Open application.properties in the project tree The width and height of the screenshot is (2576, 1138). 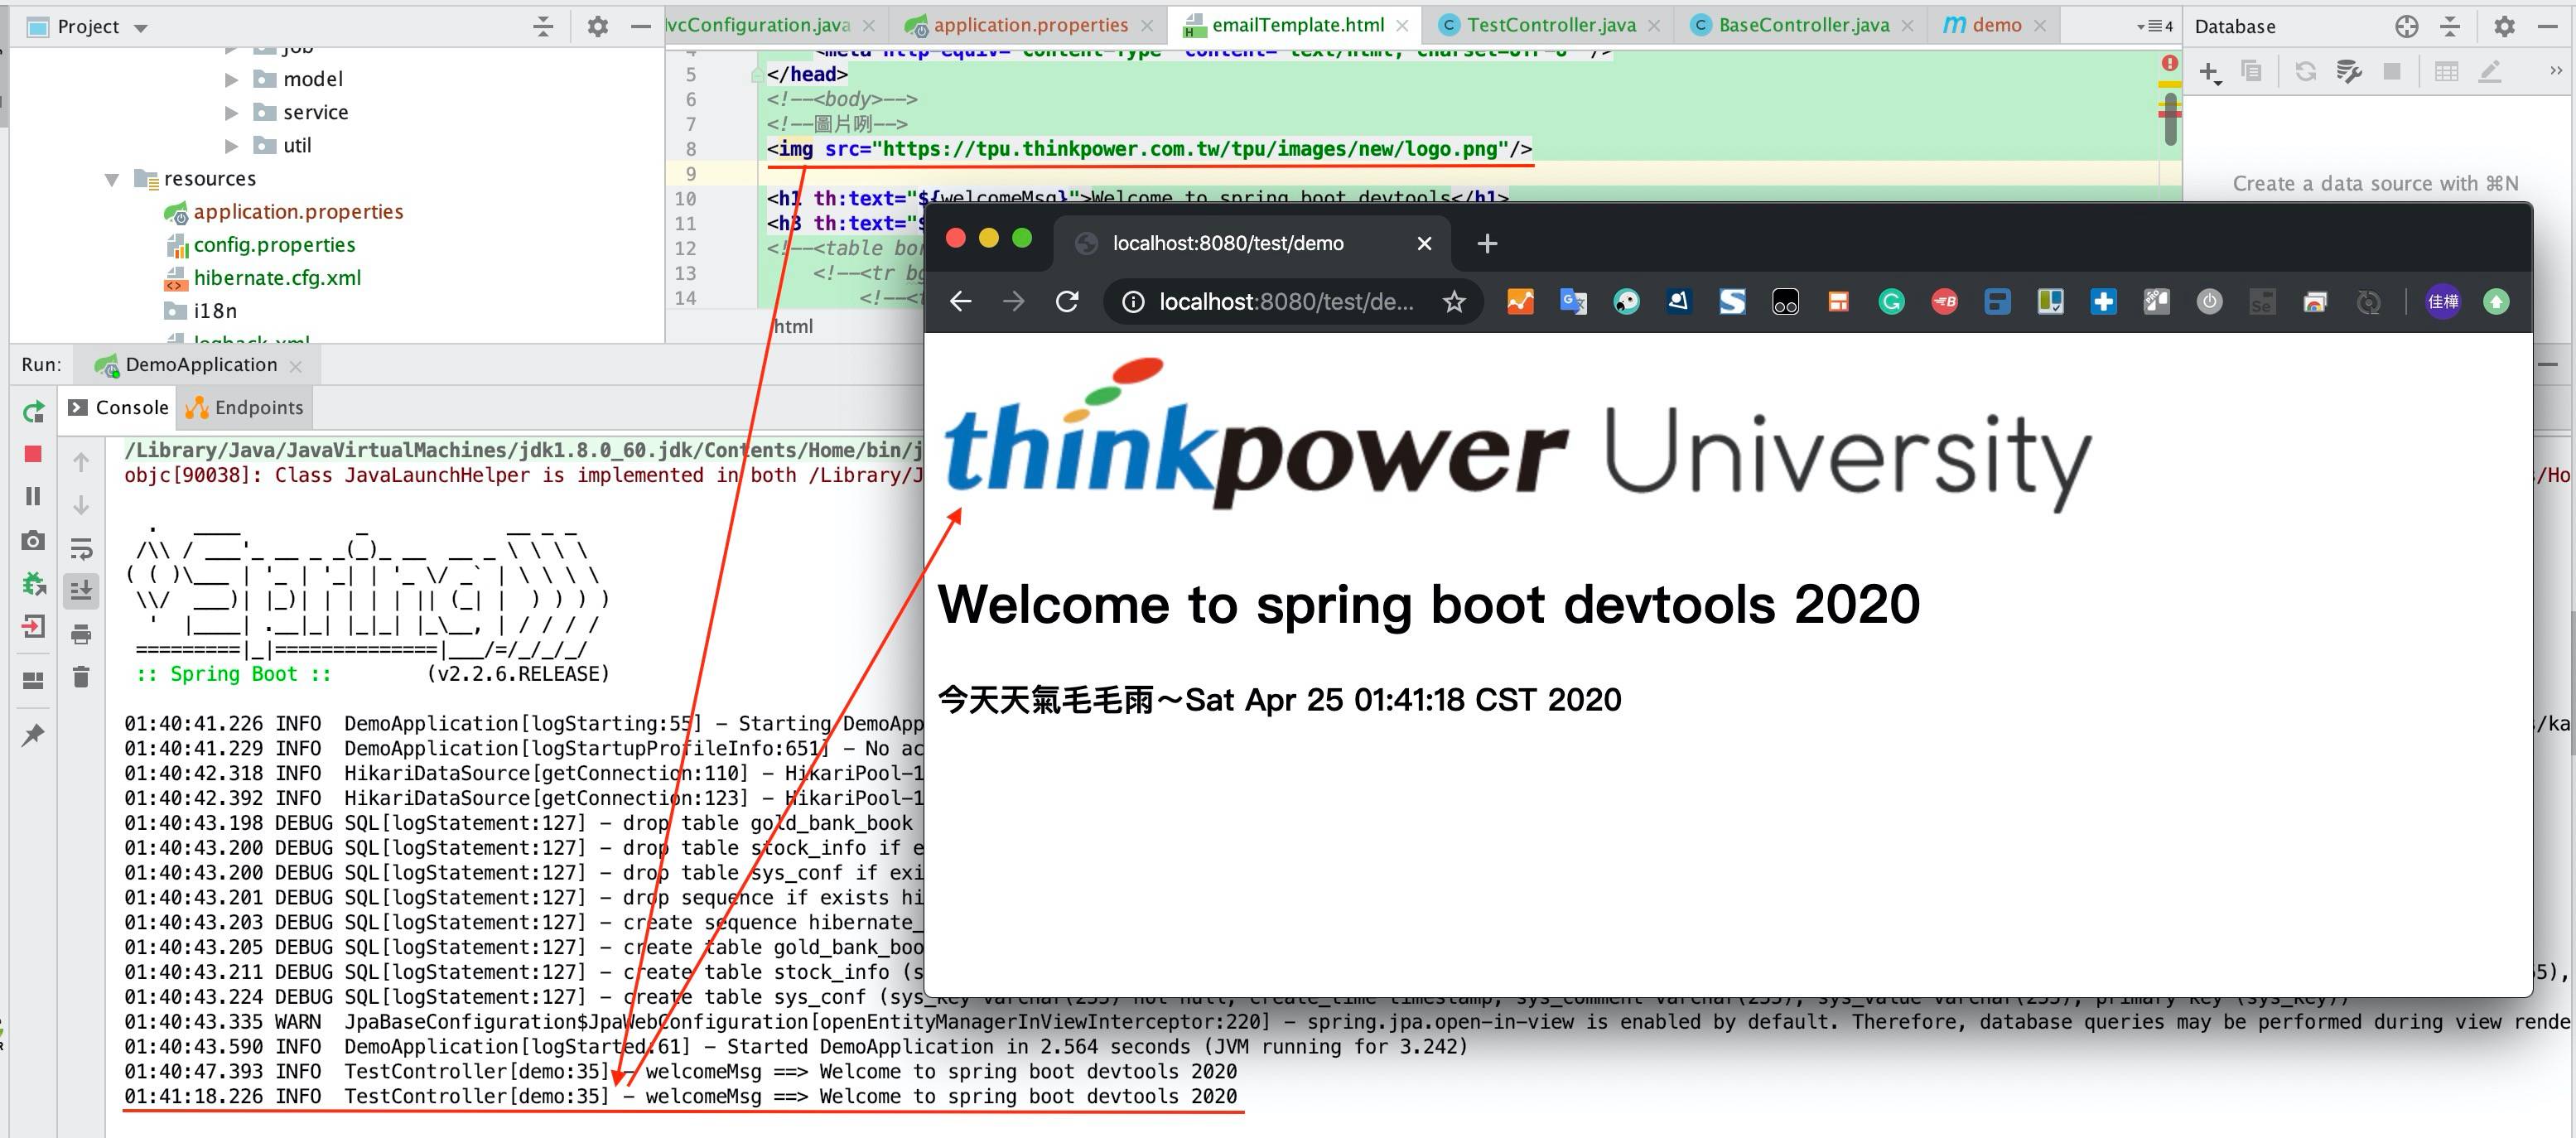tap(298, 212)
